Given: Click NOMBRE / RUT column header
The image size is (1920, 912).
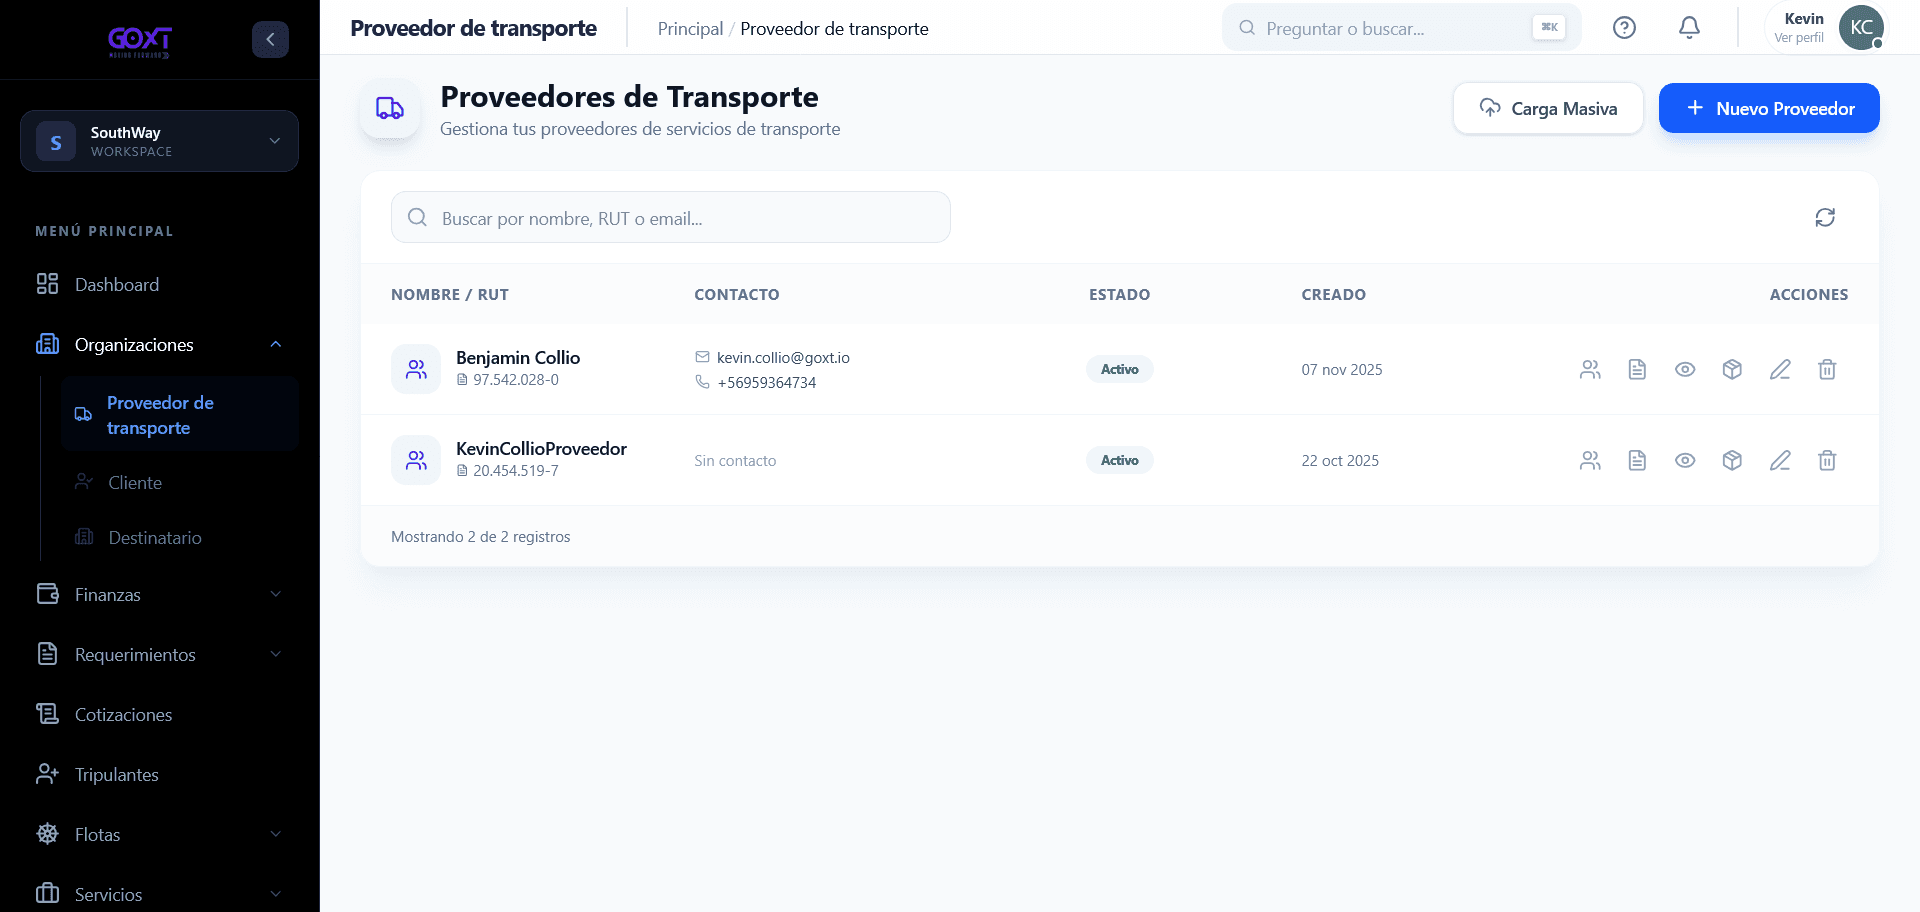Looking at the screenshot, I should (450, 295).
